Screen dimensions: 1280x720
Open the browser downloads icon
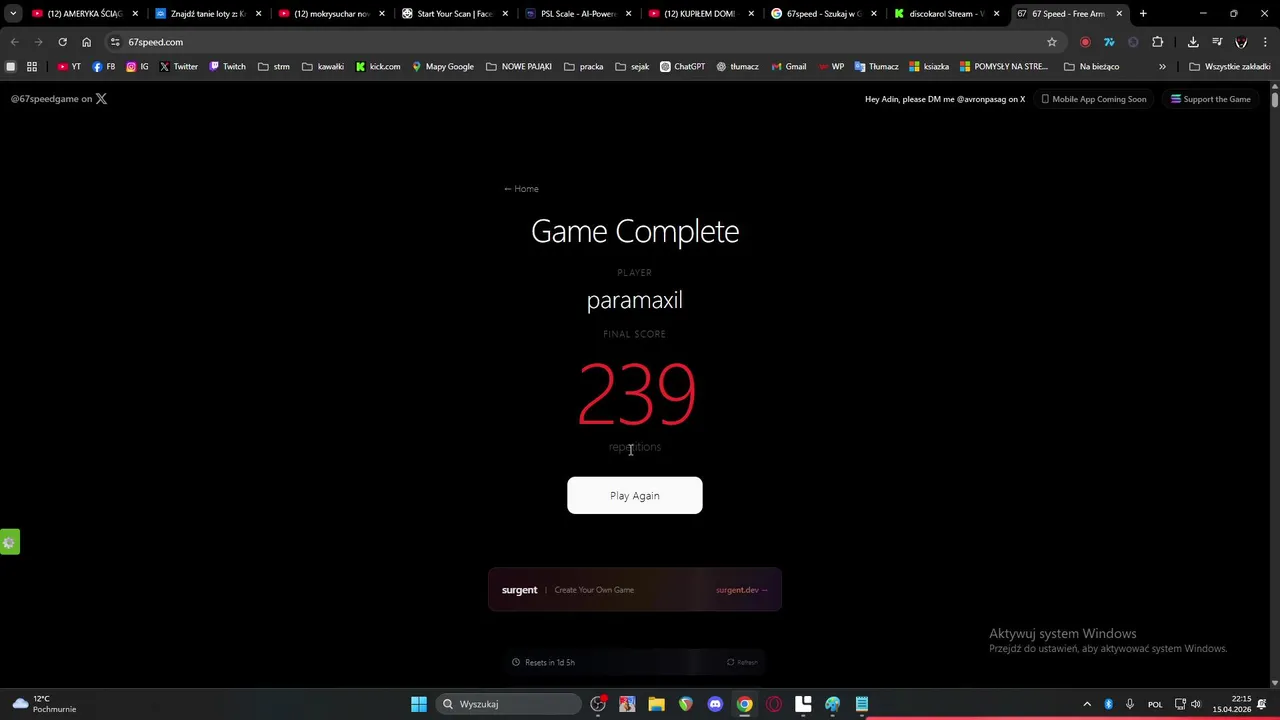pyautogui.click(x=1193, y=42)
